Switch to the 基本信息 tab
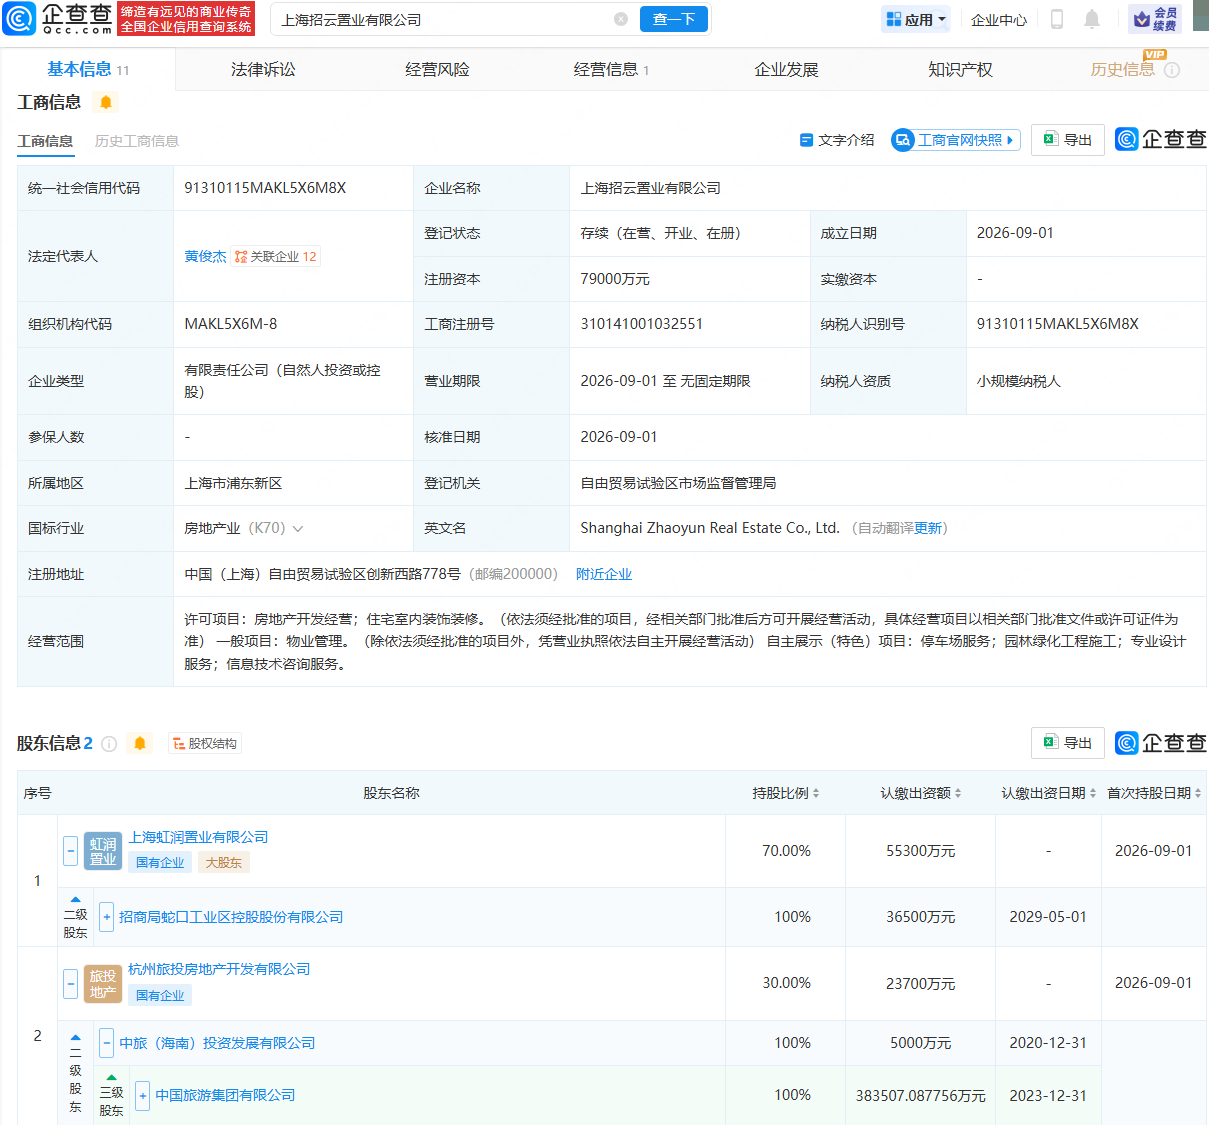Viewport: 1209px width, 1125px height. click(x=88, y=69)
